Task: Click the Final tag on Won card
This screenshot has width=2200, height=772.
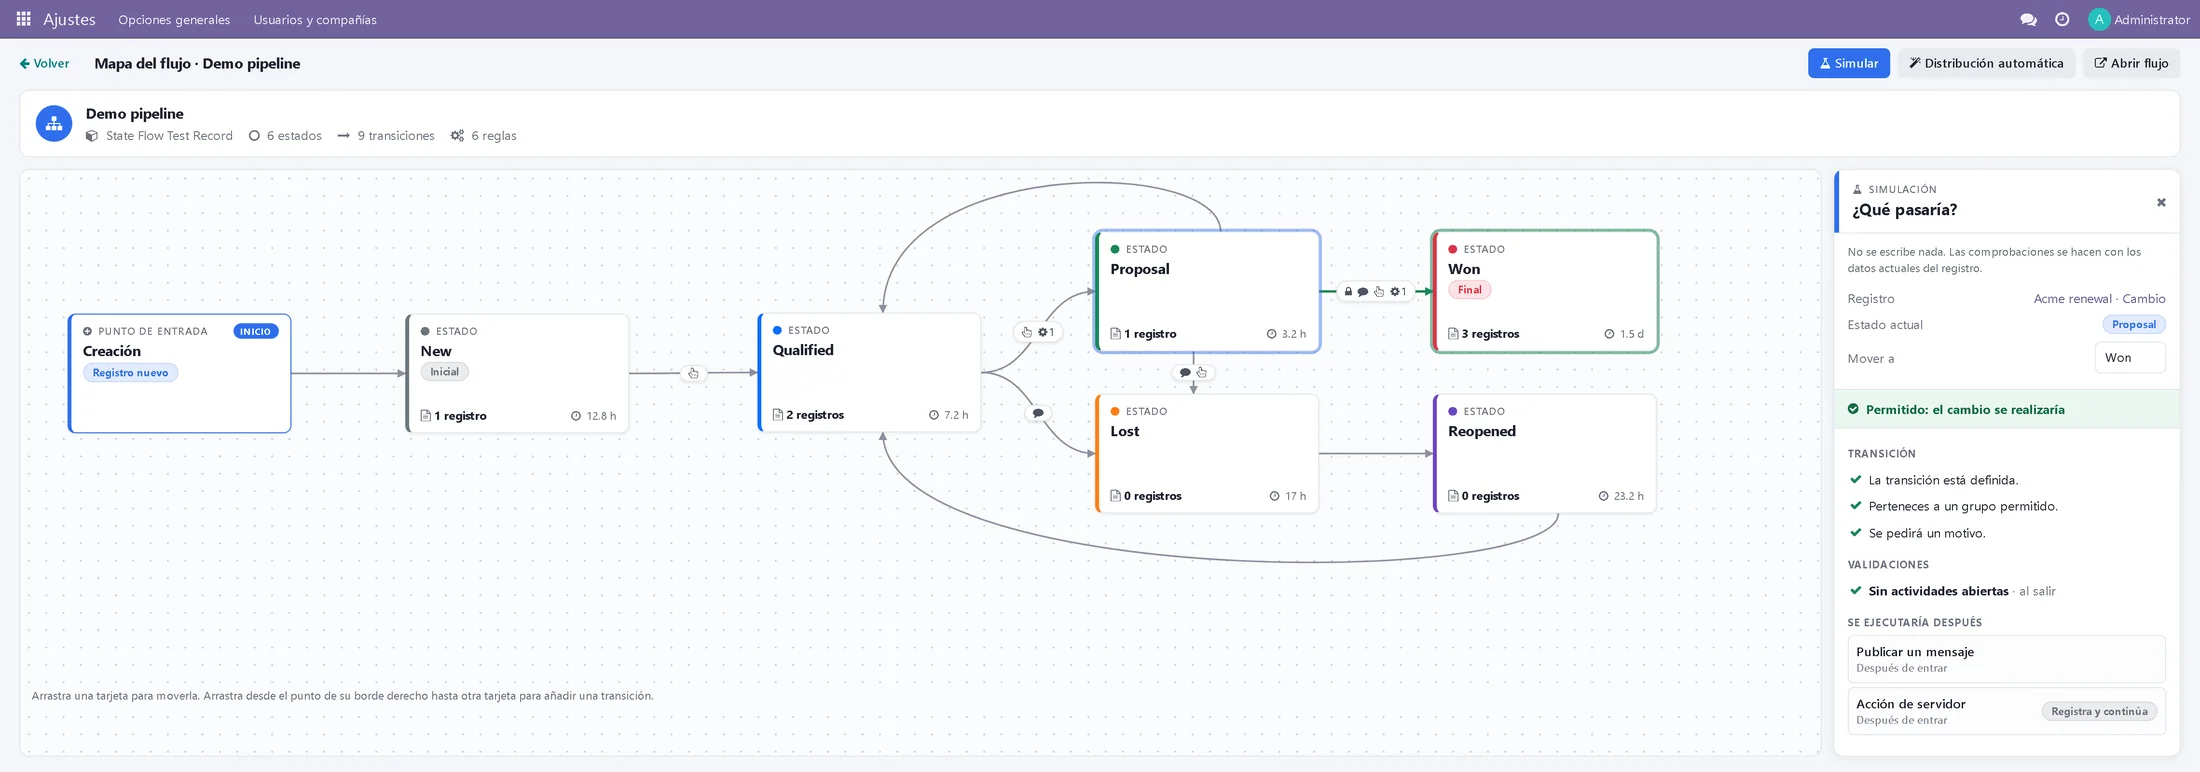Action: coord(1469,290)
